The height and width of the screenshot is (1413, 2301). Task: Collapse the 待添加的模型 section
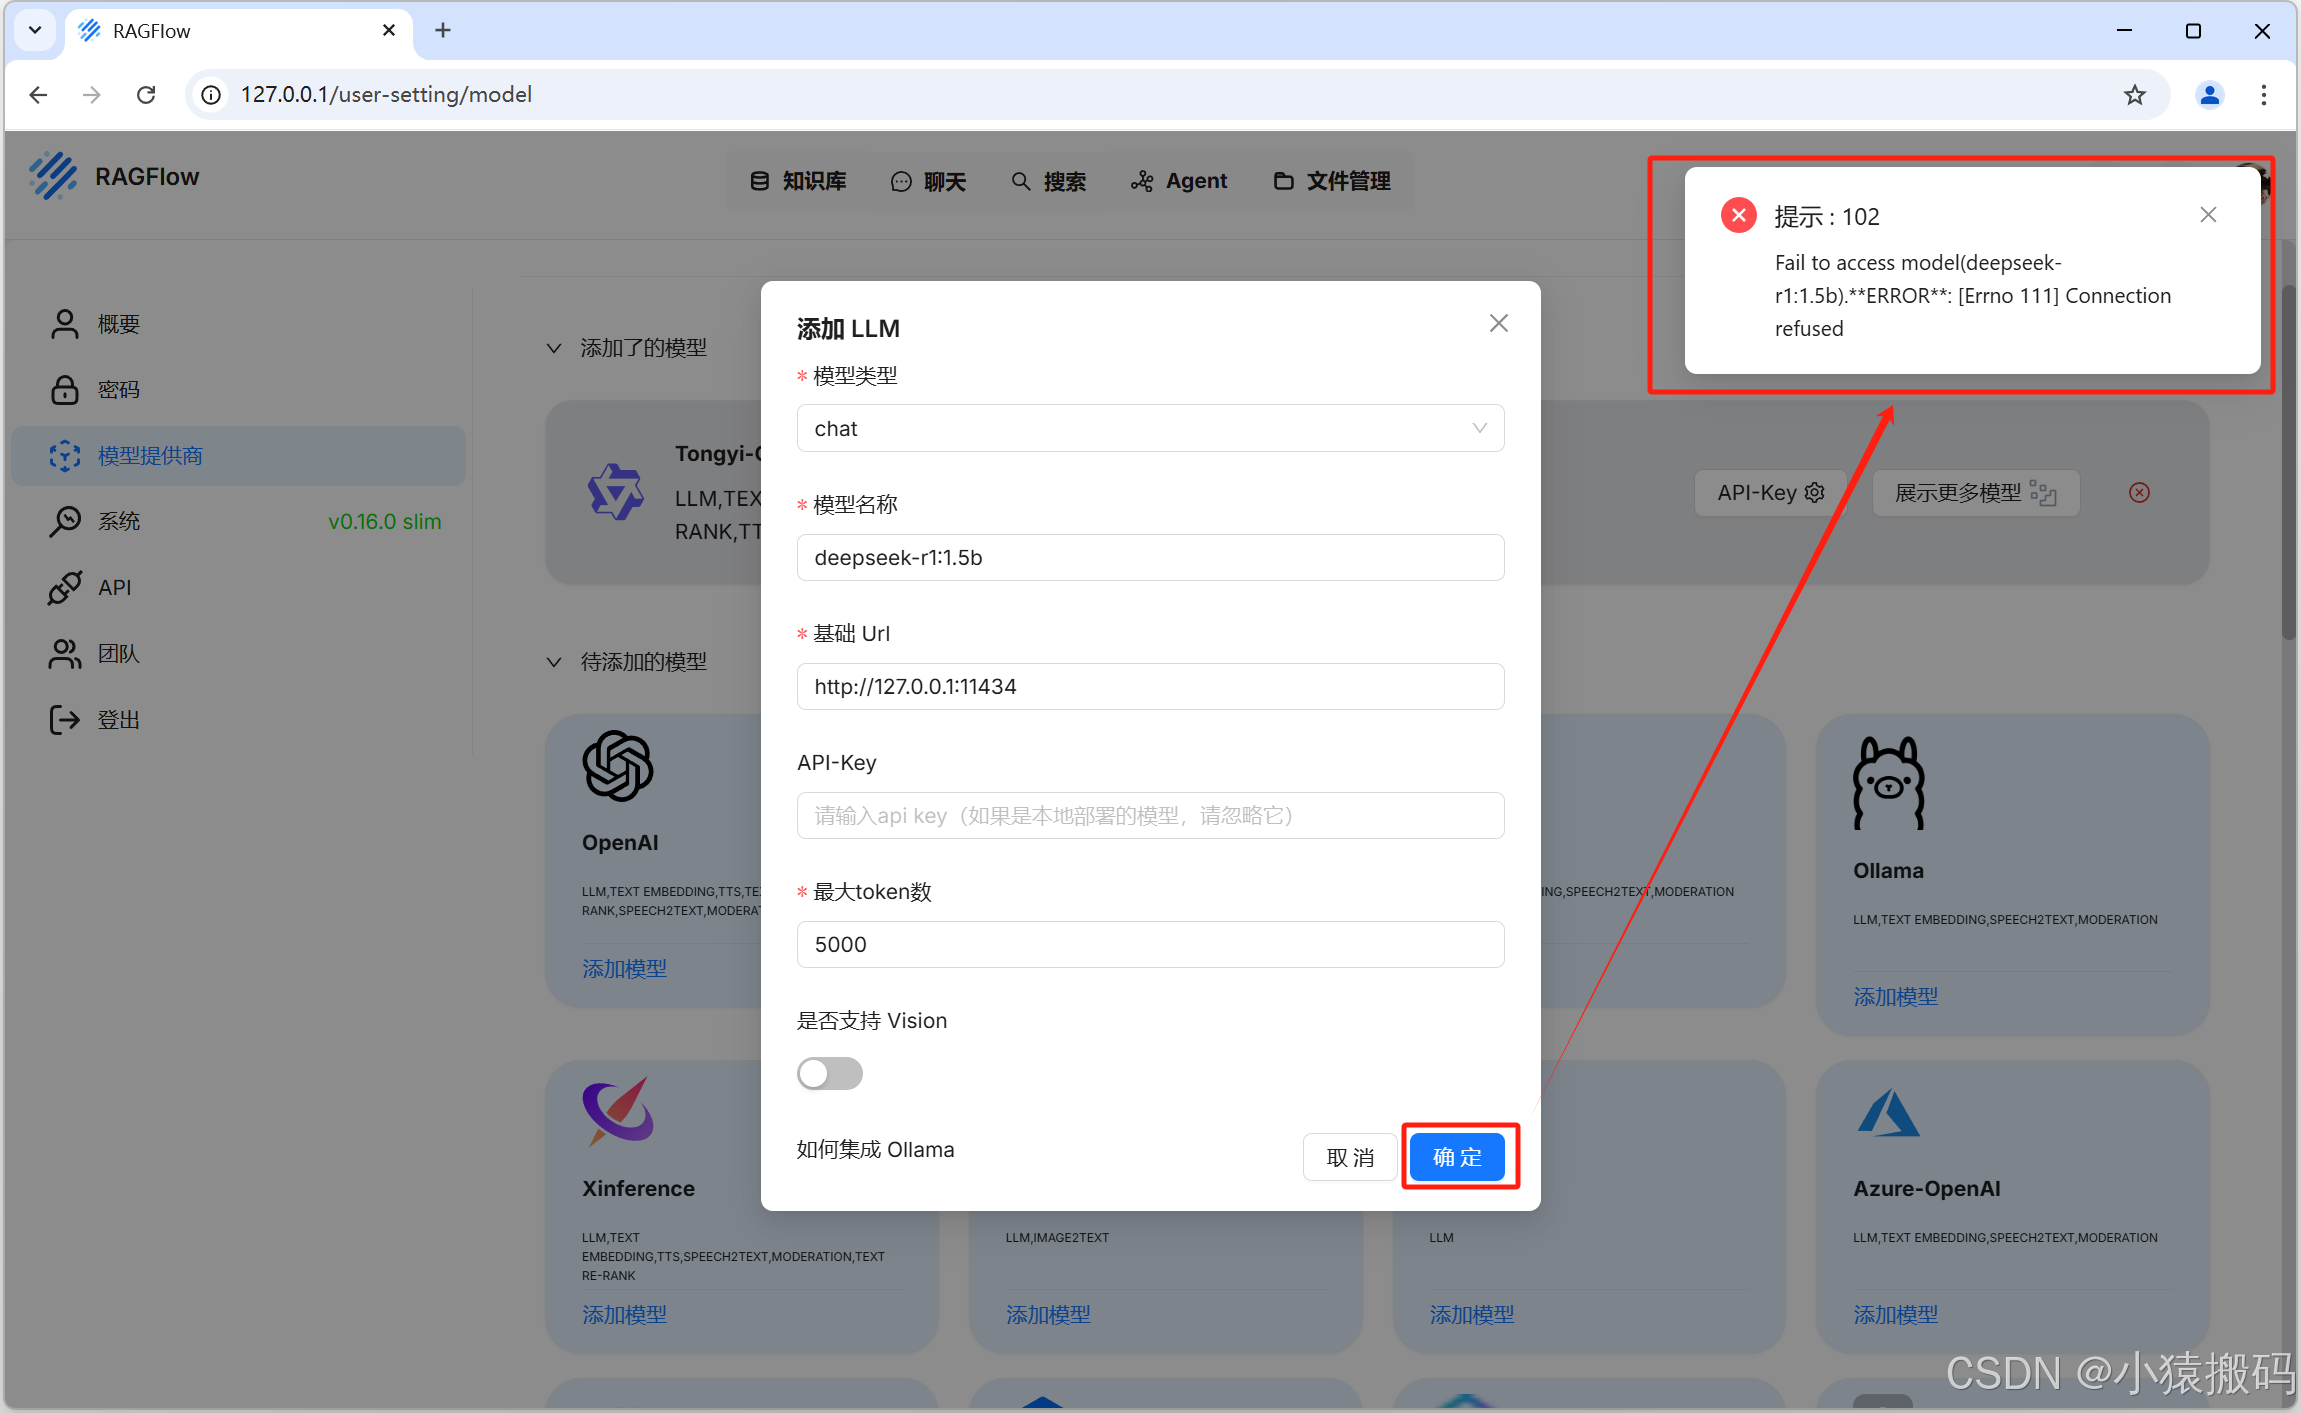pos(554,662)
